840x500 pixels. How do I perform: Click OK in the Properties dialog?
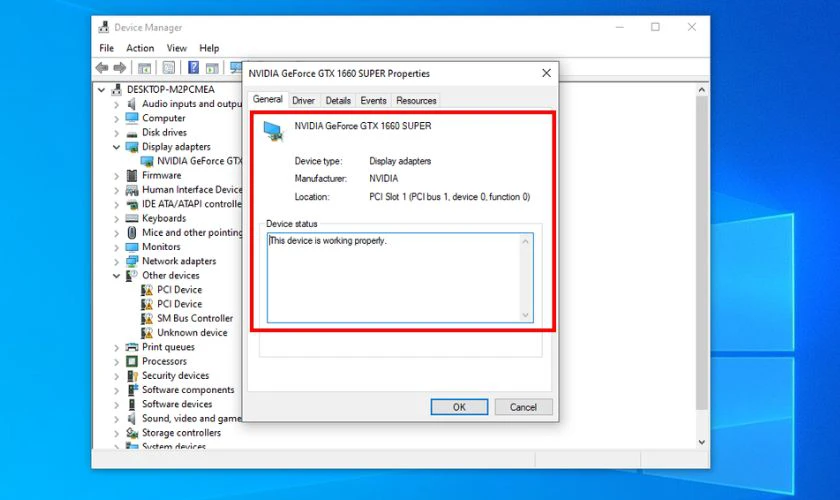(459, 407)
